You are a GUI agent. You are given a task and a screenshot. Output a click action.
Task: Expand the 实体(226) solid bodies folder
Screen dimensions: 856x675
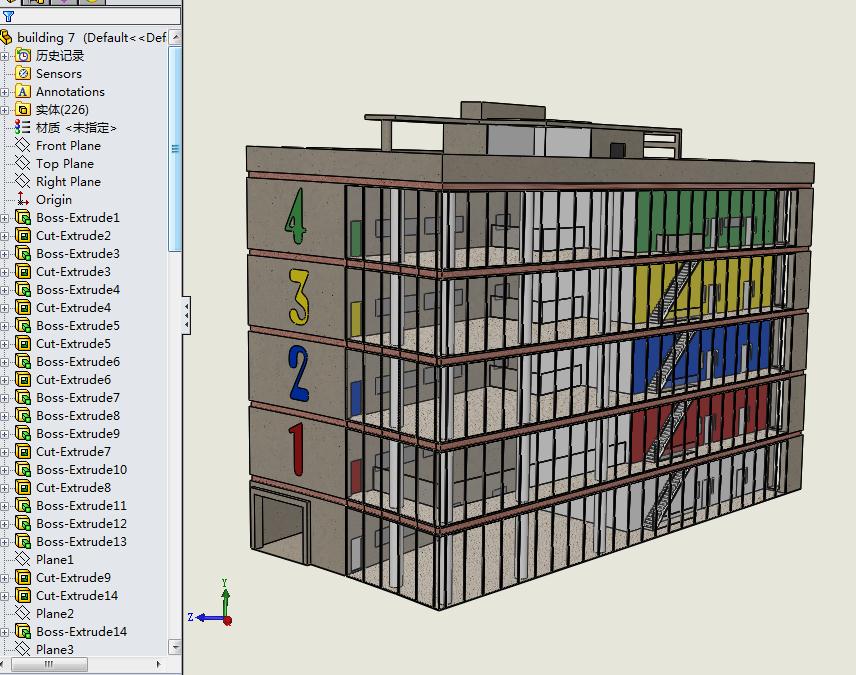point(5,110)
